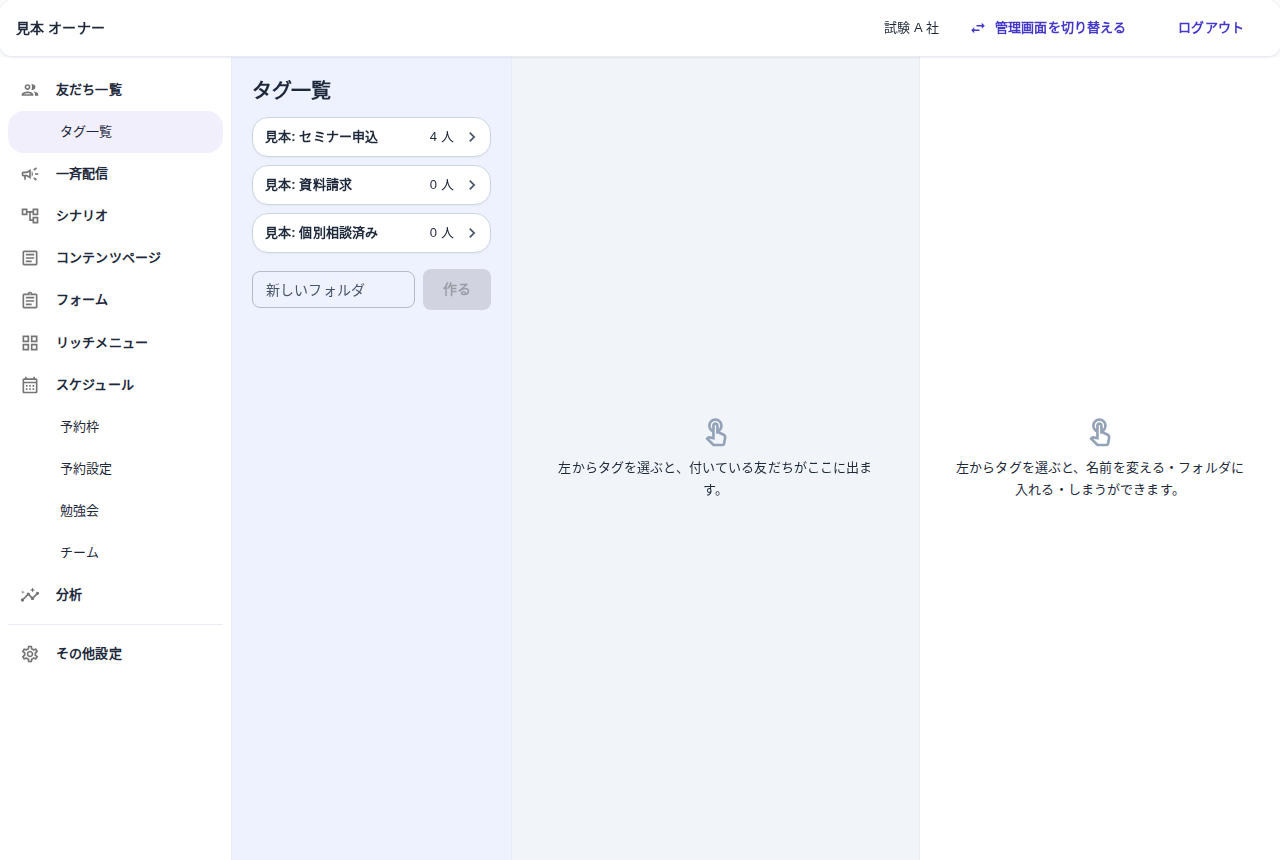
Task: Open チーム in the sidebar
Action: point(115,553)
